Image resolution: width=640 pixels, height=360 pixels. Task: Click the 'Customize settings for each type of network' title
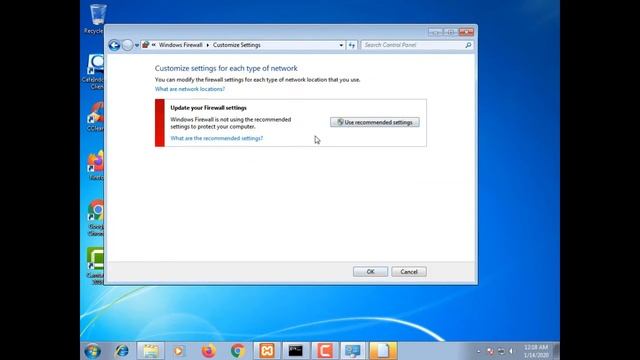tap(226, 68)
